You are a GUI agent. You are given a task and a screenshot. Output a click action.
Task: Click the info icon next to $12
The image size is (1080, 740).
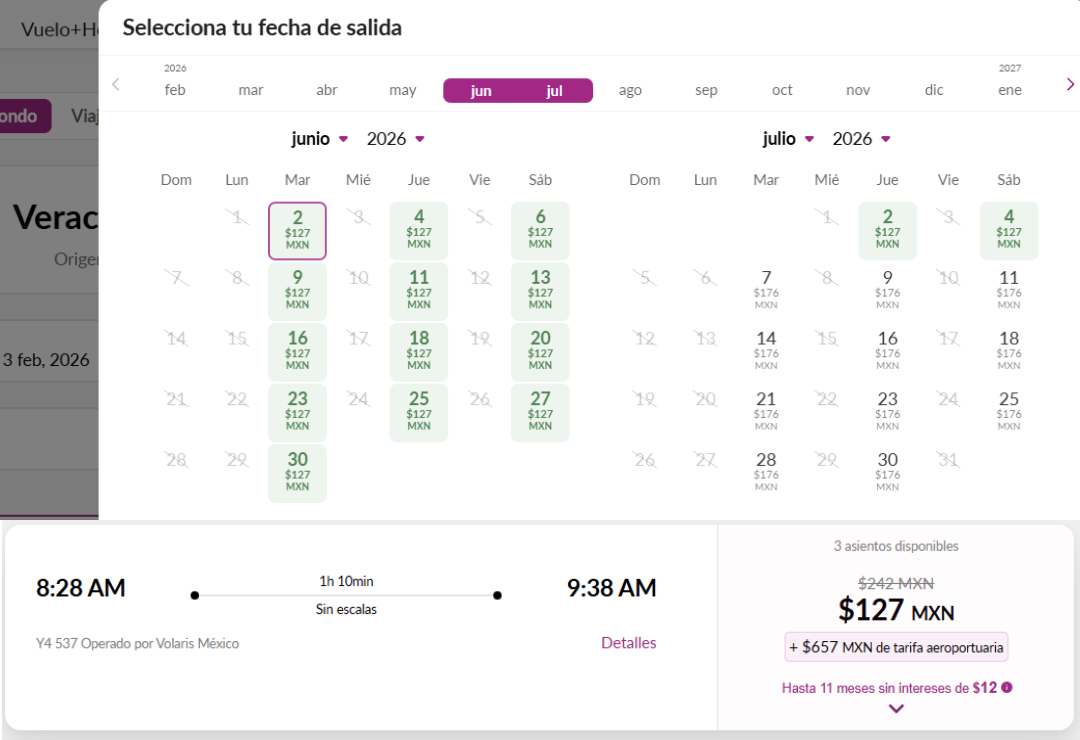(x=1006, y=688)
